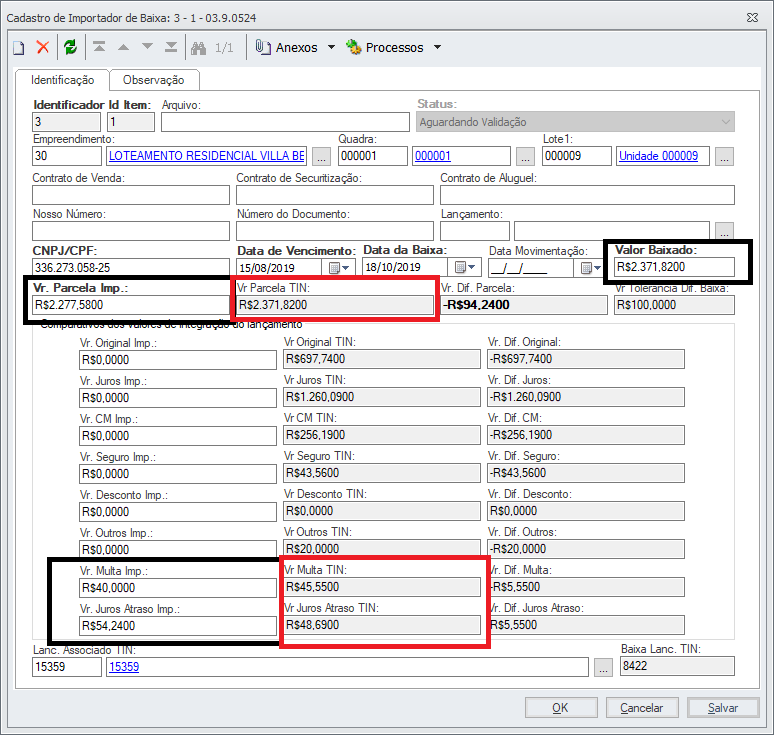Click the Vr. Seguro Imp. field
Screen dimensions: 774x735
click(x=178, y=474)
